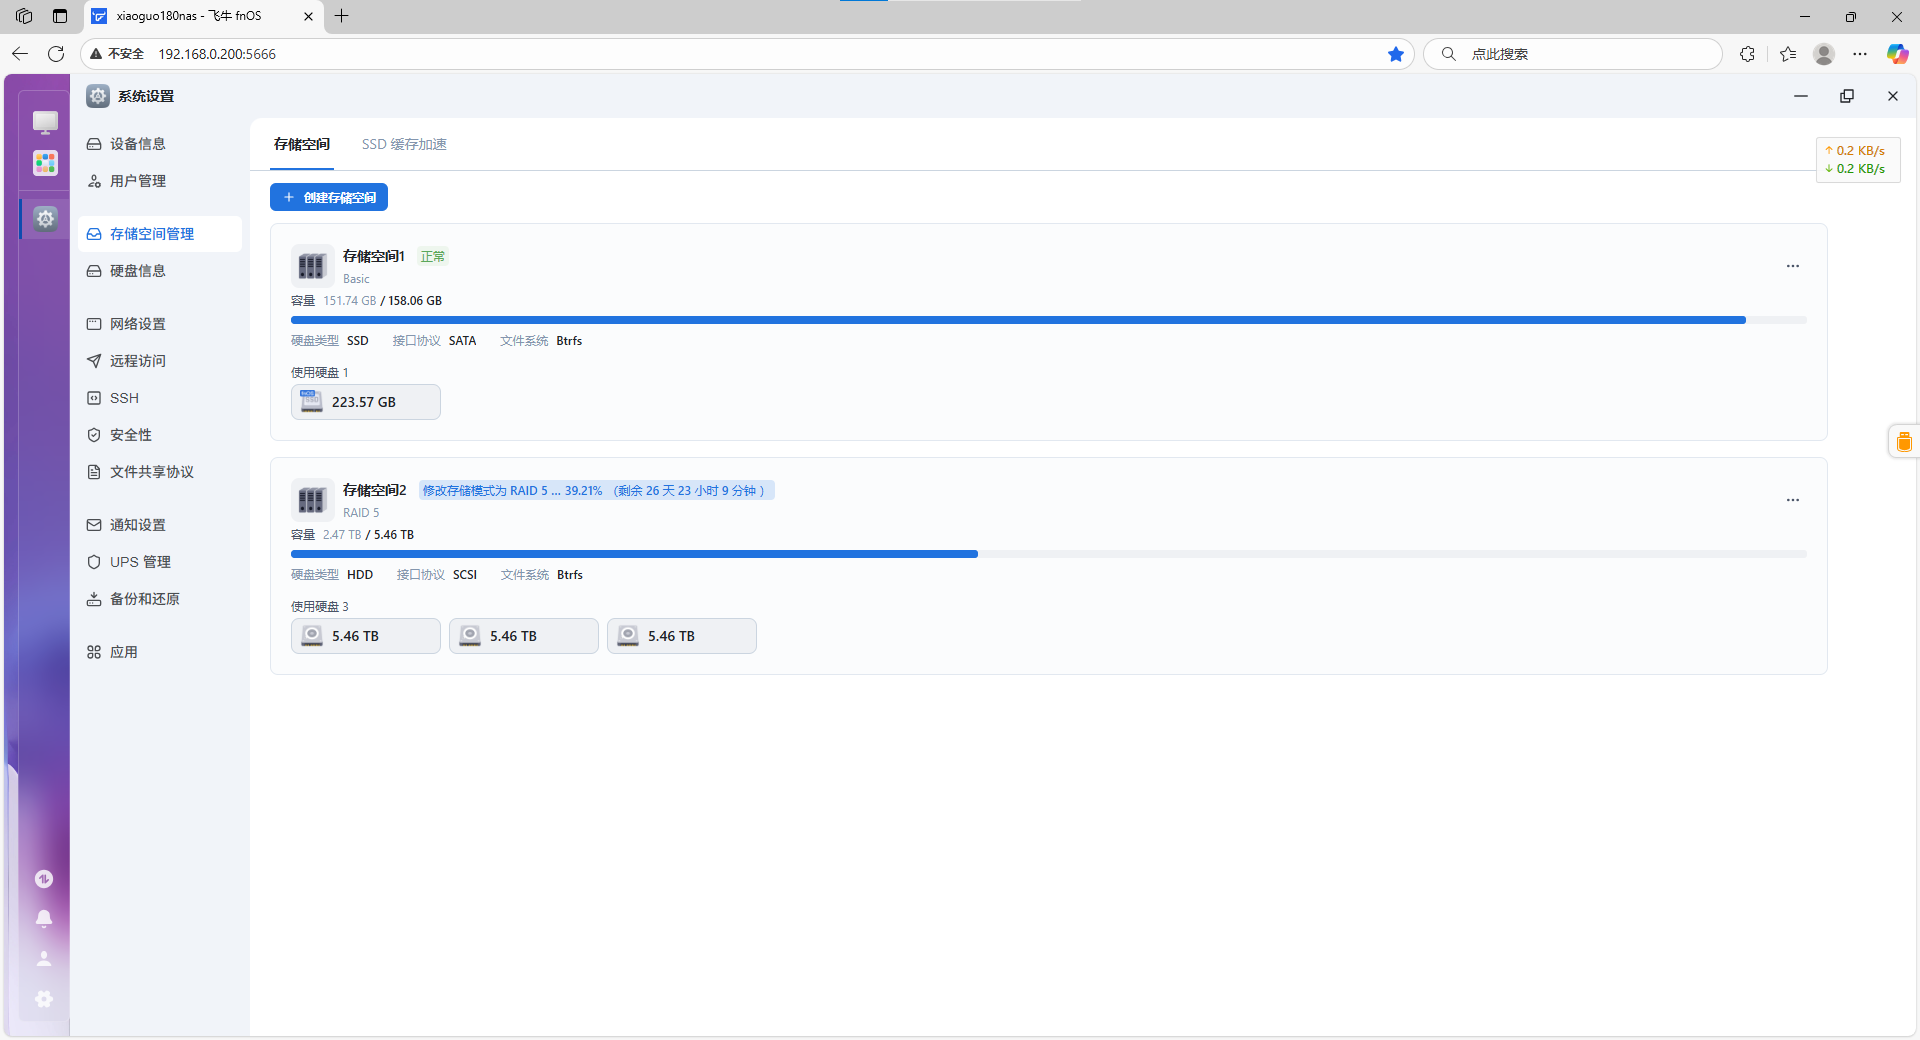The height and width of the screenshot is (1040, 1920).
Task: Click 存储空间1 capacity usage bar
Action: tap(1049, 320)
